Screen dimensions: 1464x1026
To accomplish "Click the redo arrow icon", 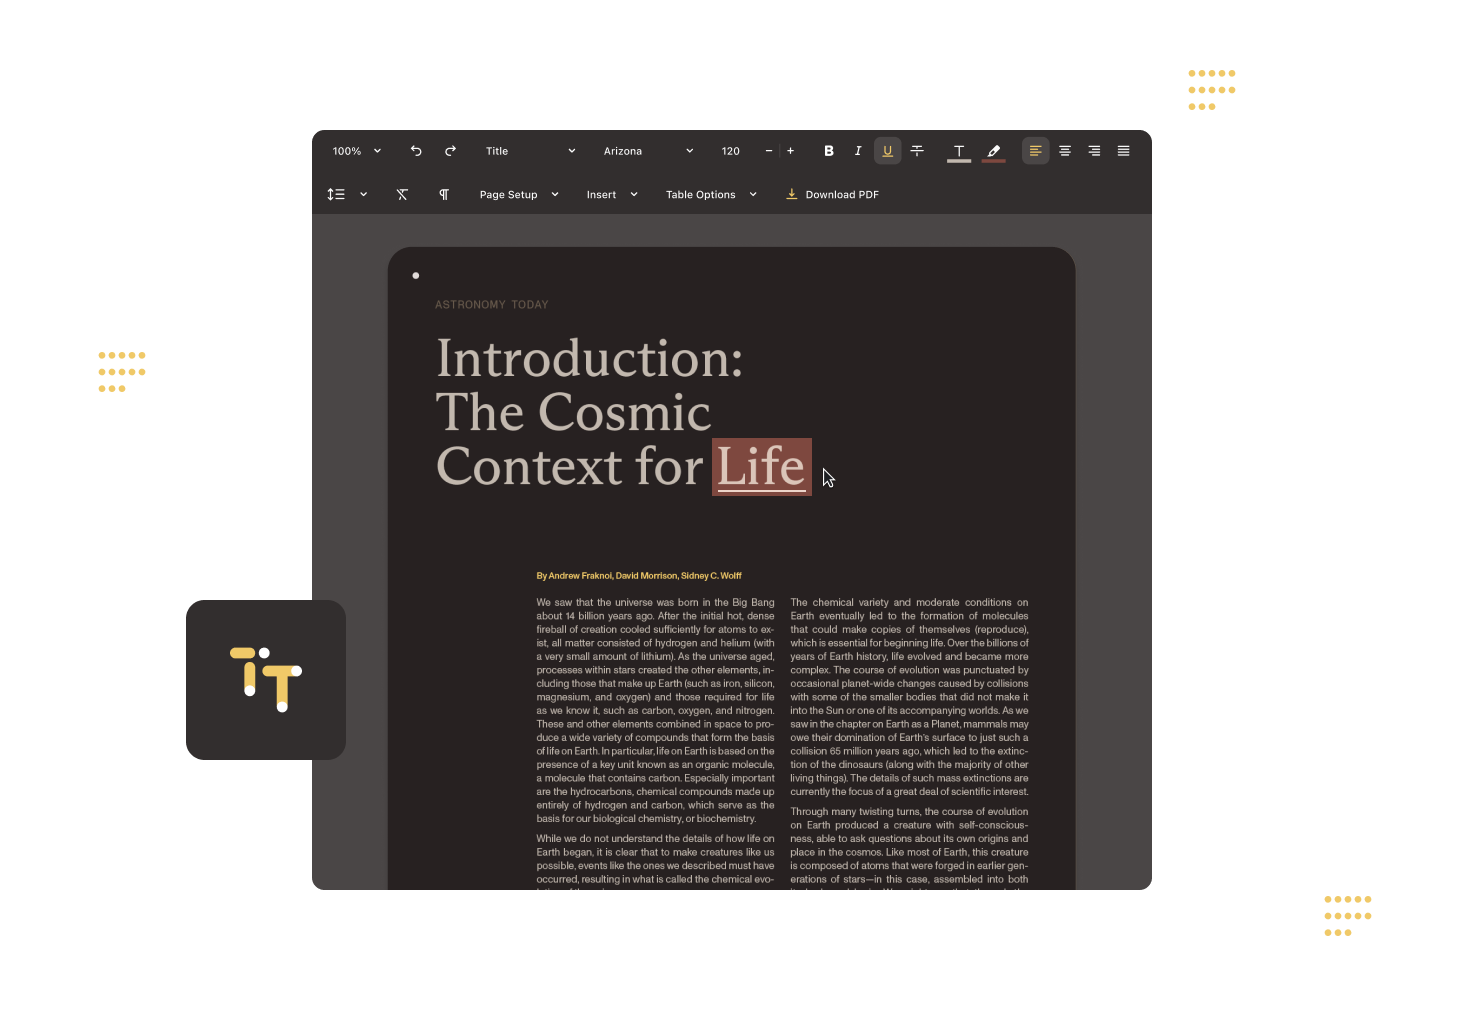I will [450, 151].
